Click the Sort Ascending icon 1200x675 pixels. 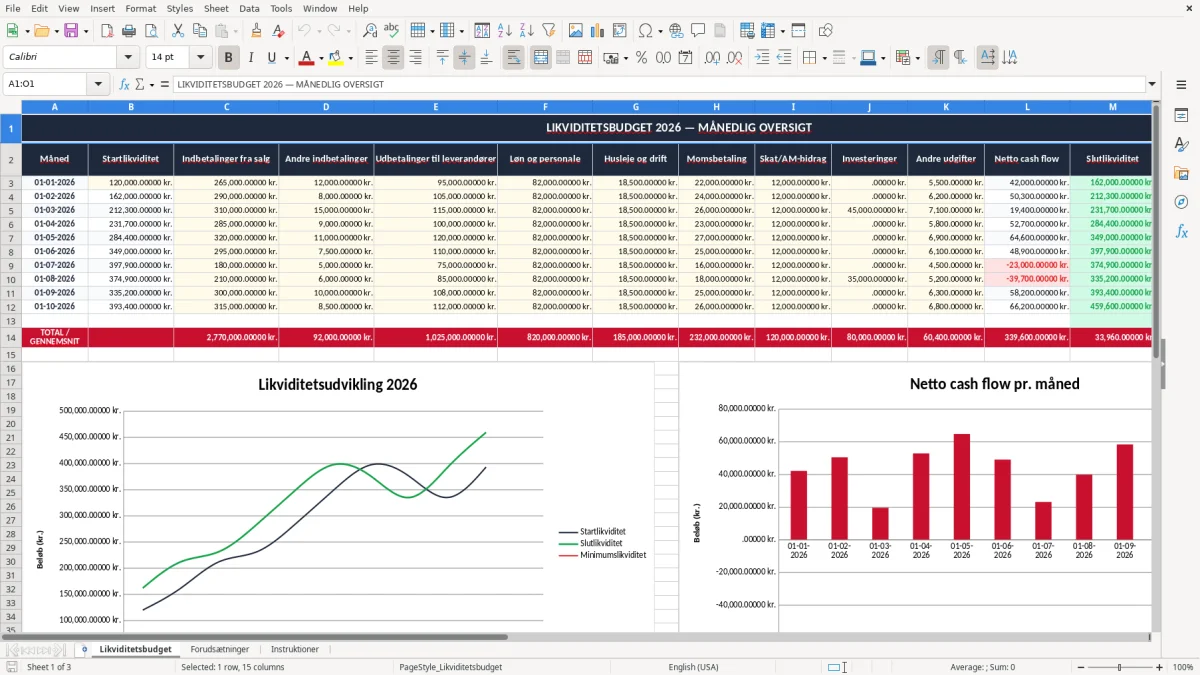(x=505, y=31)
